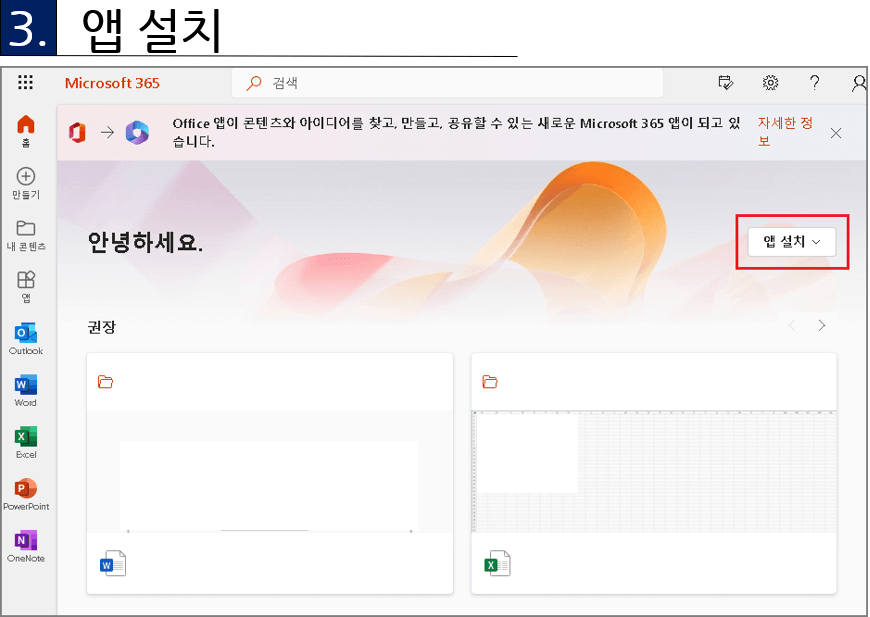Viewport: 870px width, 617px height.
Task: Show next recommended items arrow
Action: [x=822, y=326]
